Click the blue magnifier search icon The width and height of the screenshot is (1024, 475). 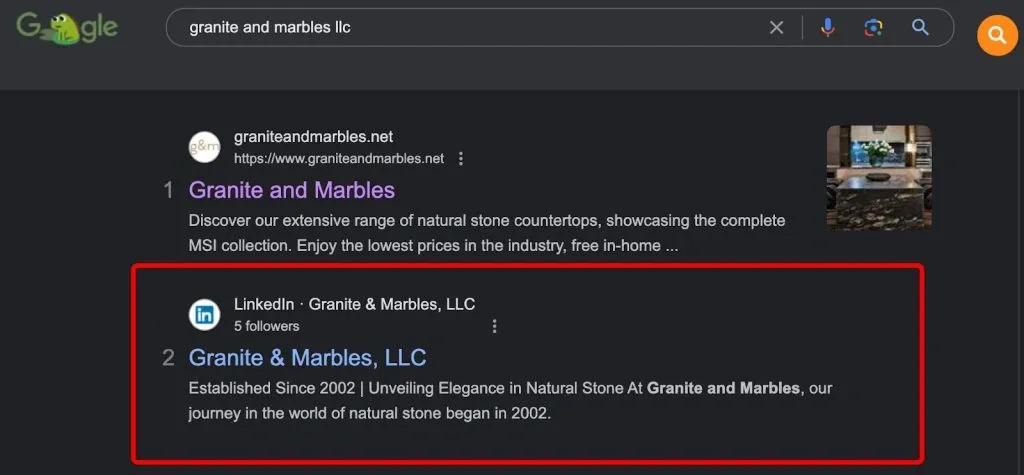(x=920, y=27)
